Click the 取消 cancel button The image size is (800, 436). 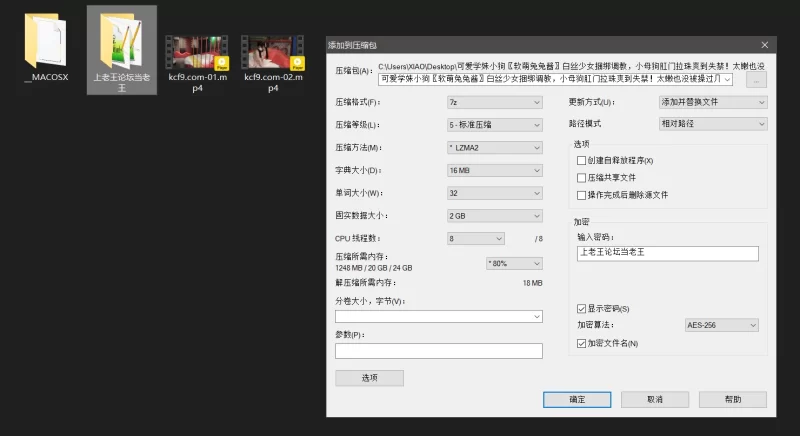655,400
